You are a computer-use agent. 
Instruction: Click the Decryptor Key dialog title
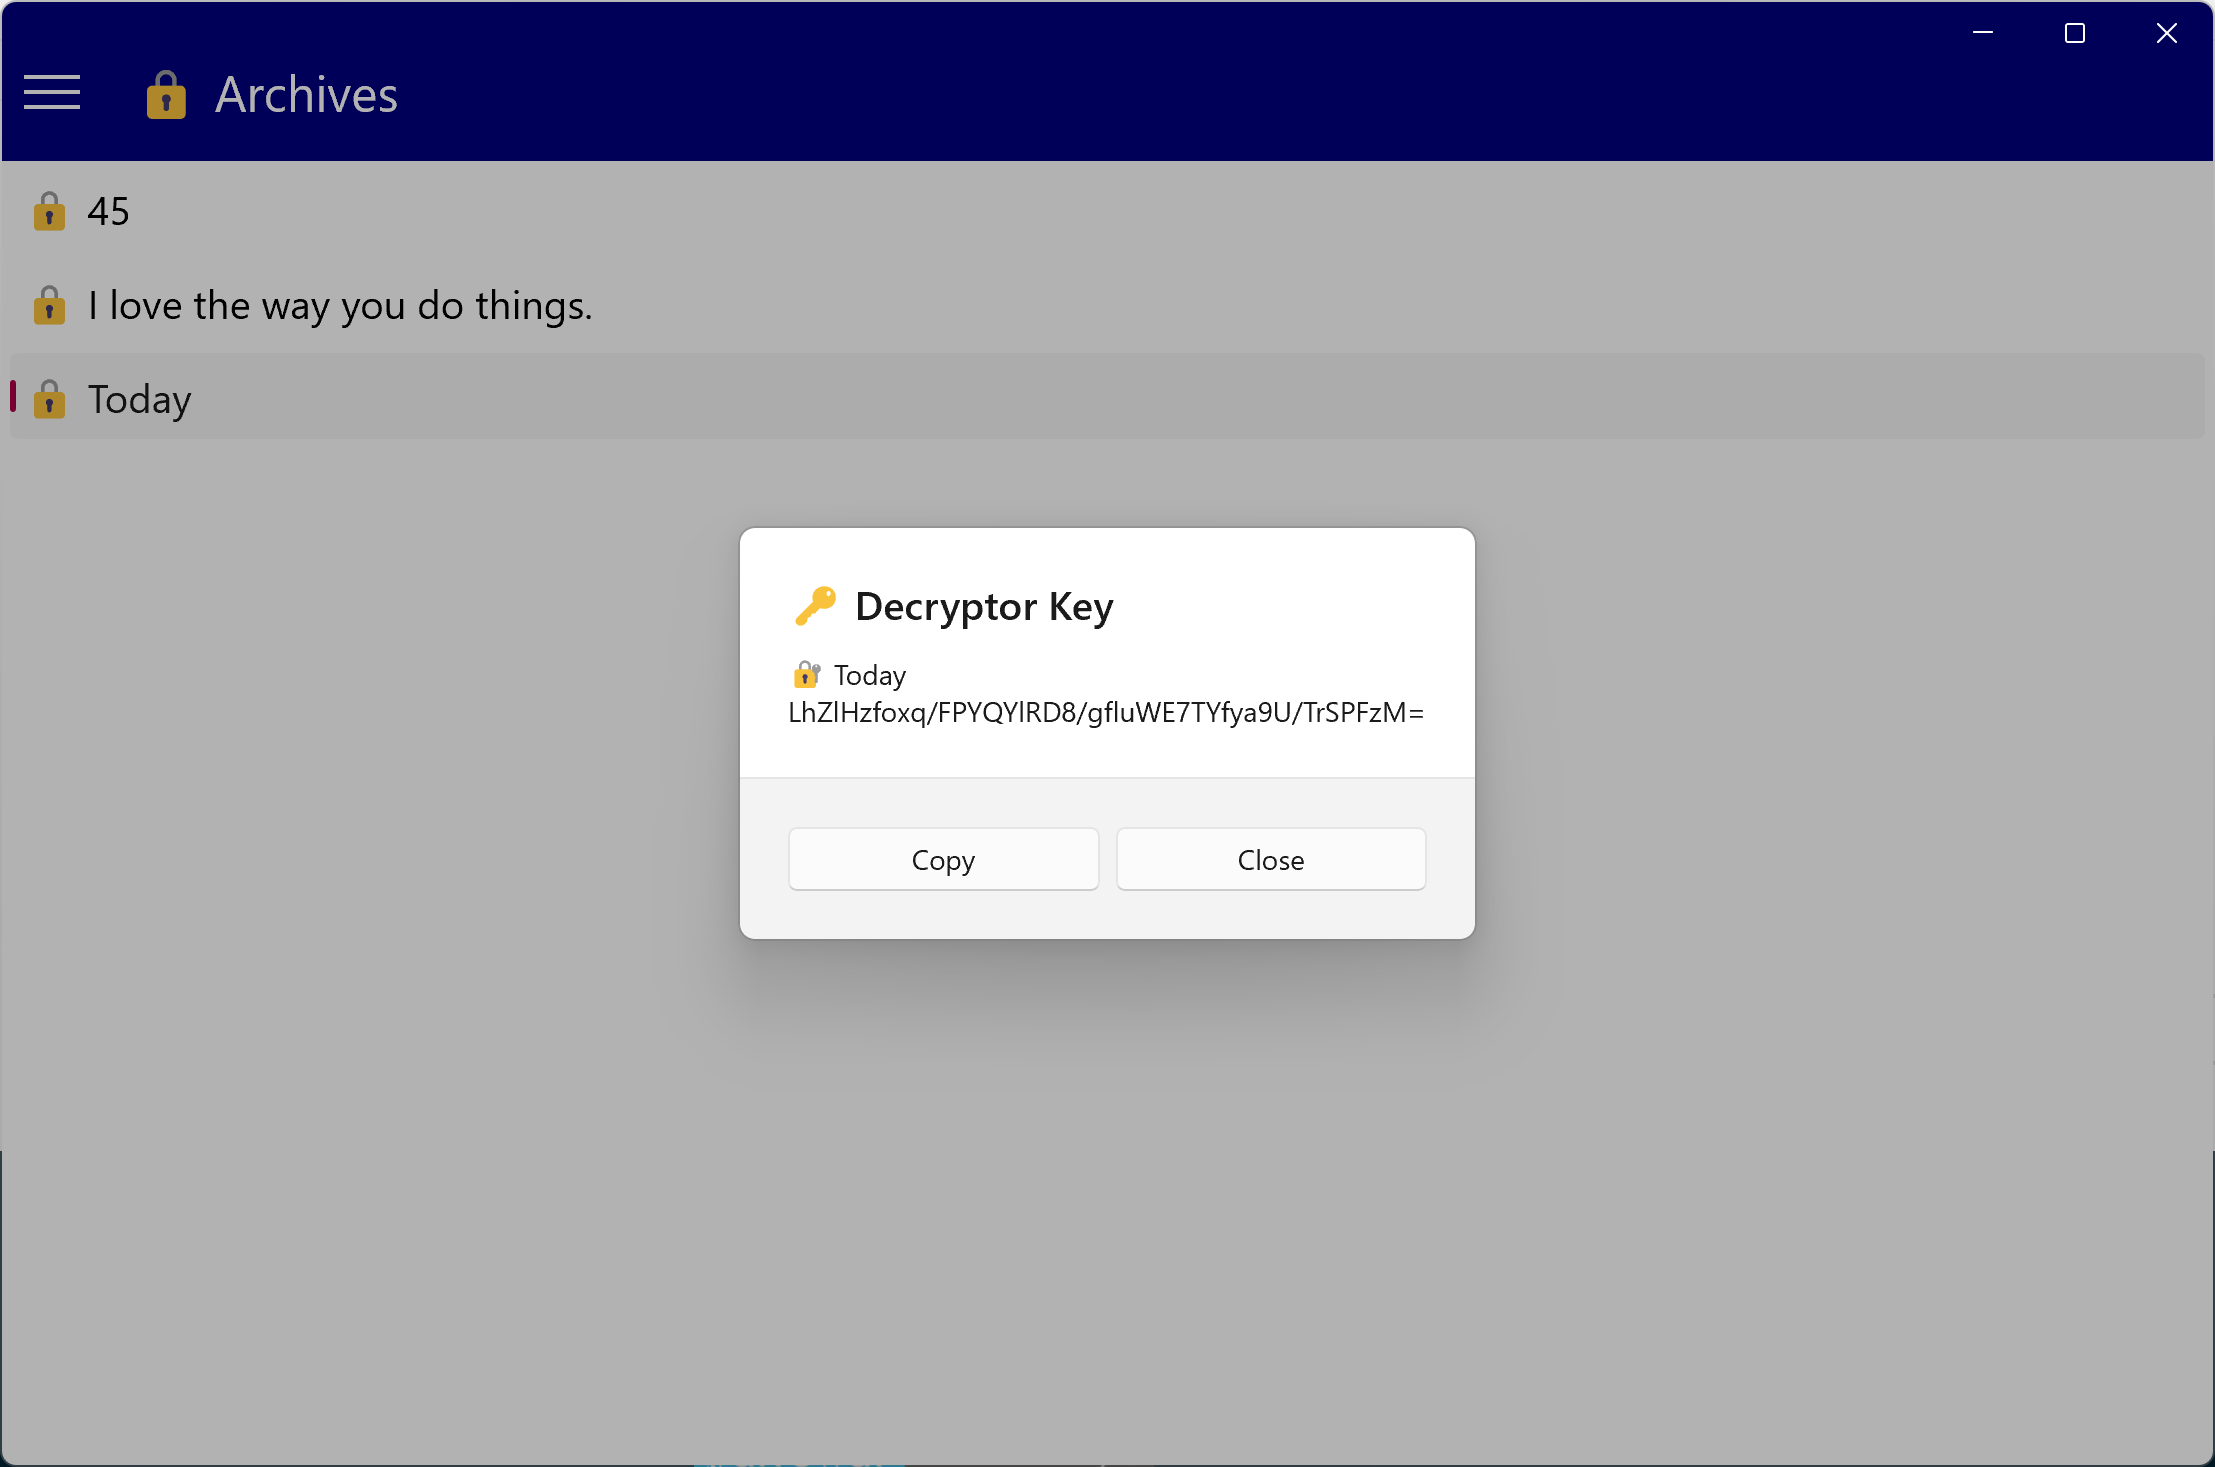tap(984, 607)
